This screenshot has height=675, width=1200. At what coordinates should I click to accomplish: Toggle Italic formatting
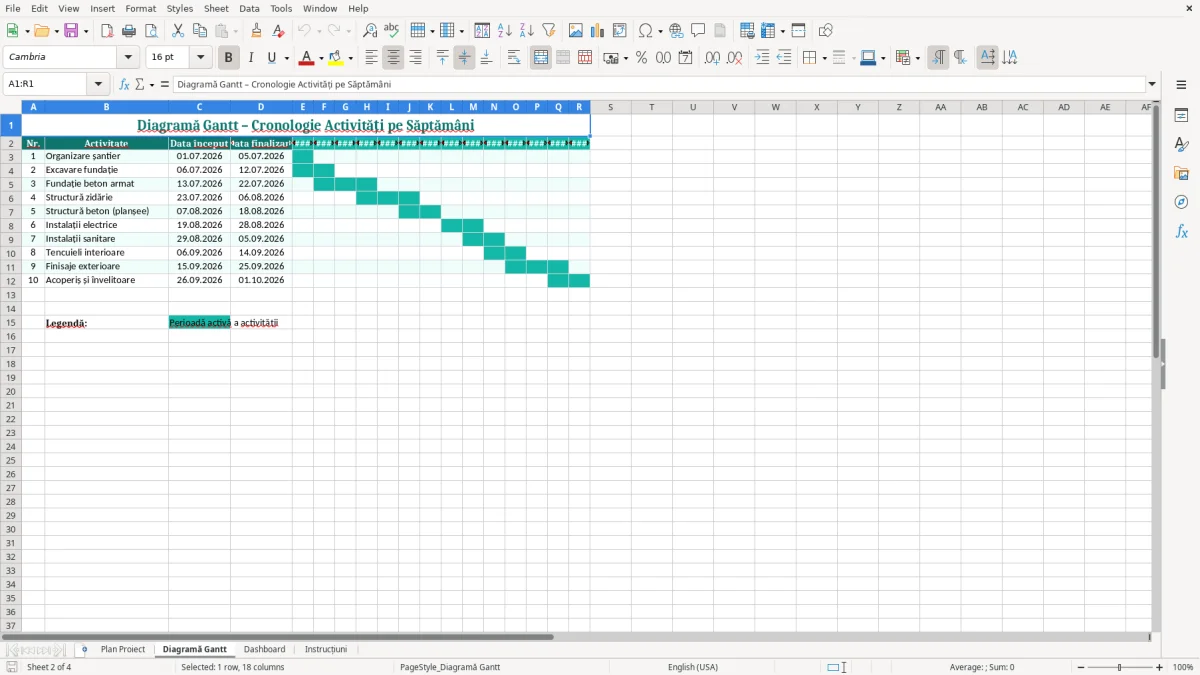251,58
